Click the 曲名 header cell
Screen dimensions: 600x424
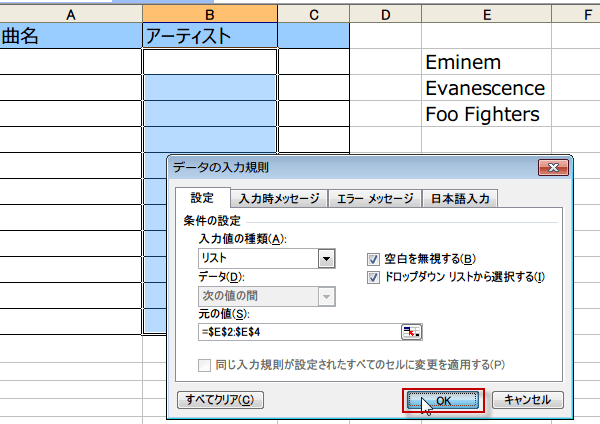click(x=70, y=36)
